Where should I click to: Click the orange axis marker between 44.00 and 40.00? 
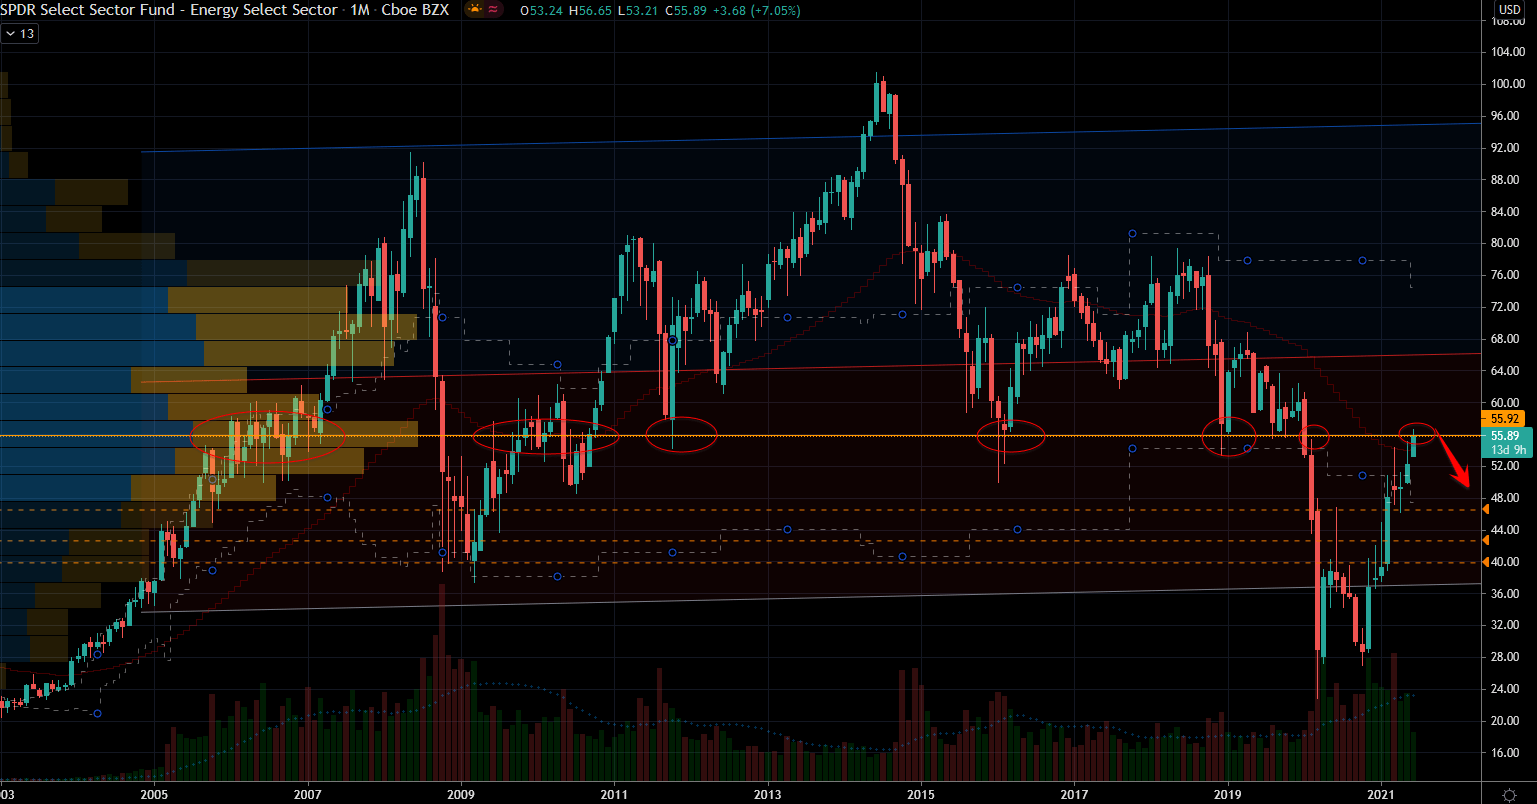coord(1486,541)
